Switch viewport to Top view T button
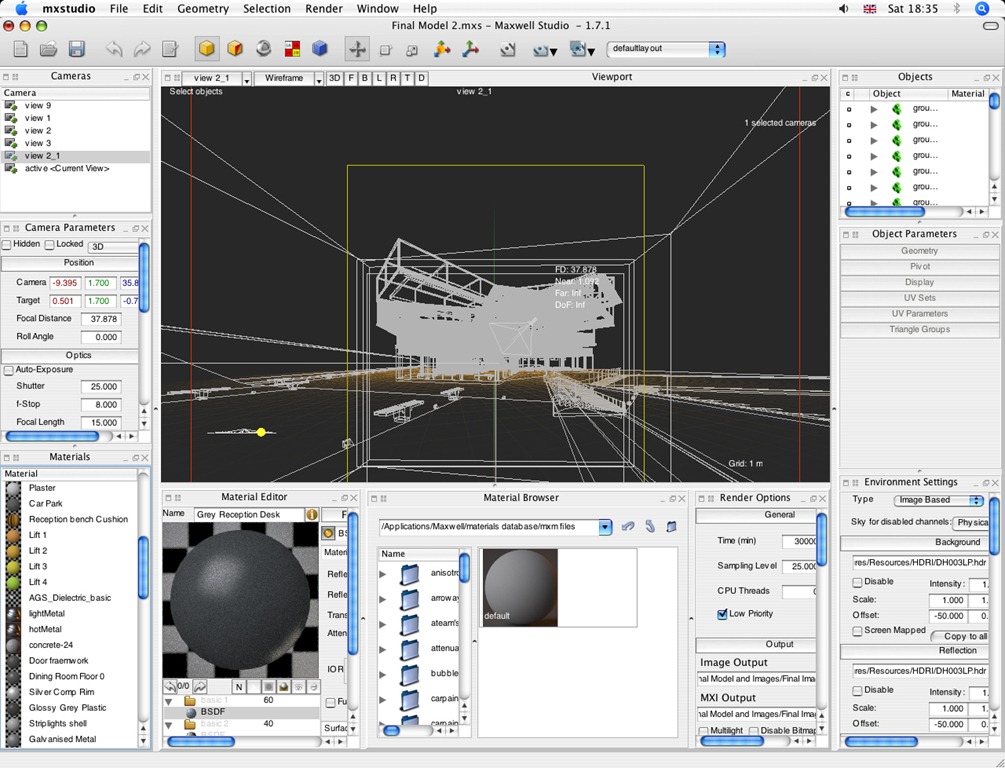Image resolution: width=1005 pixels, height=768 pixels. click(407, 78)
